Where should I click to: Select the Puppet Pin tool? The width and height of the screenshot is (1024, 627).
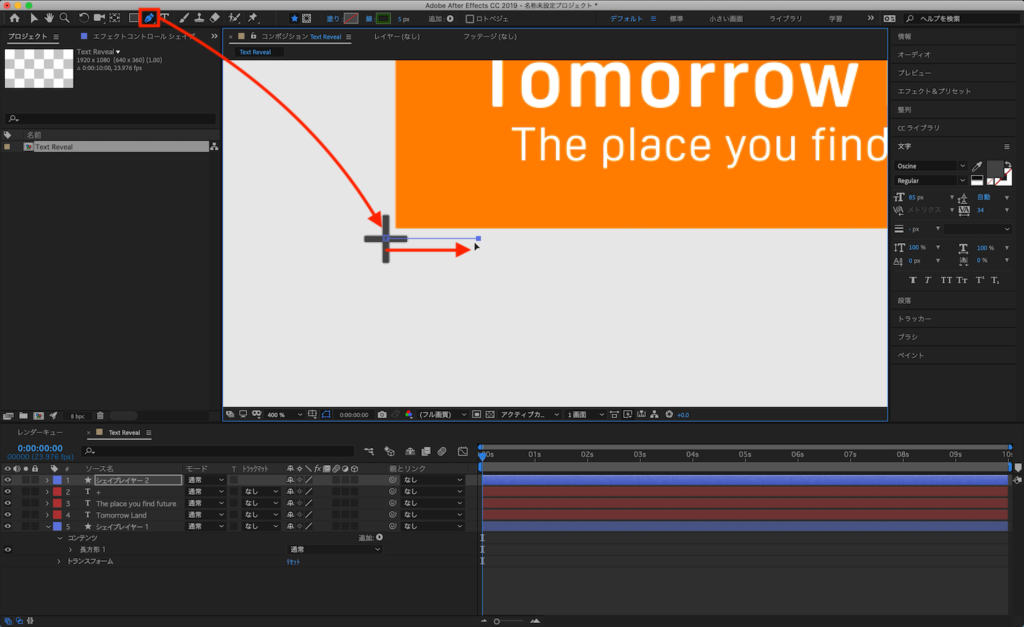coord(253,18)
